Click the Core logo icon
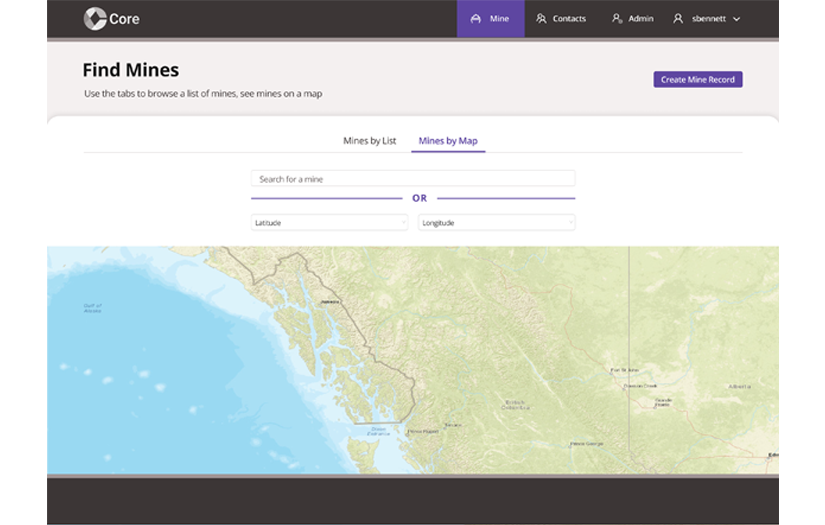This screenshot has height=525, width=825. (95, 19)
